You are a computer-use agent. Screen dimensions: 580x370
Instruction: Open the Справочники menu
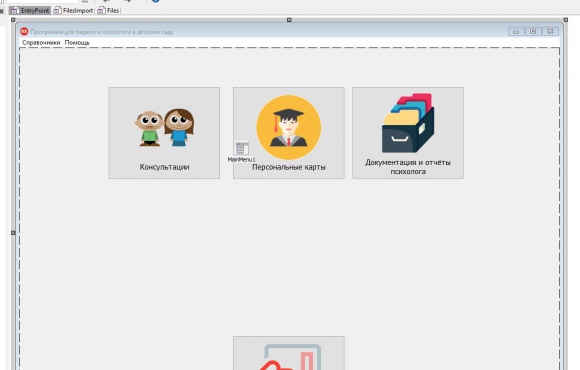click(41, 43)
